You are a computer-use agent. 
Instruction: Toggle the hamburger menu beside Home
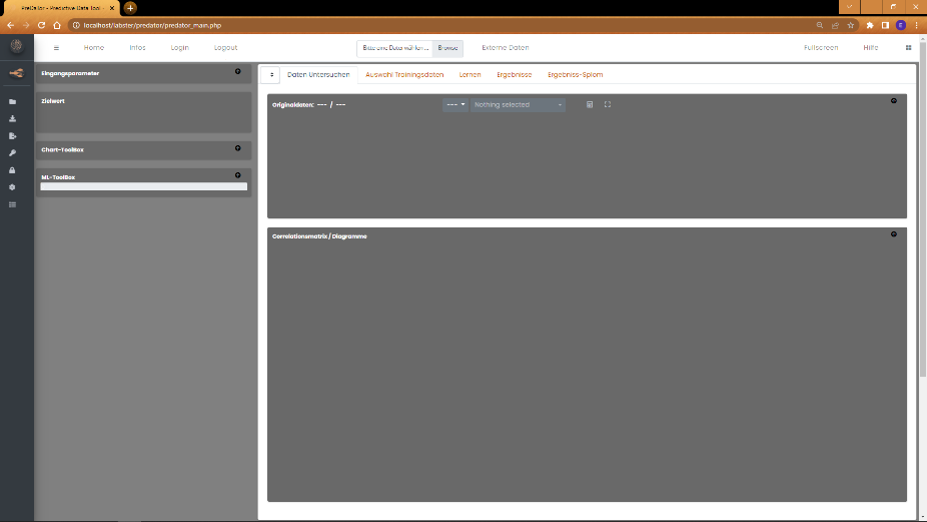coord(56,48)
